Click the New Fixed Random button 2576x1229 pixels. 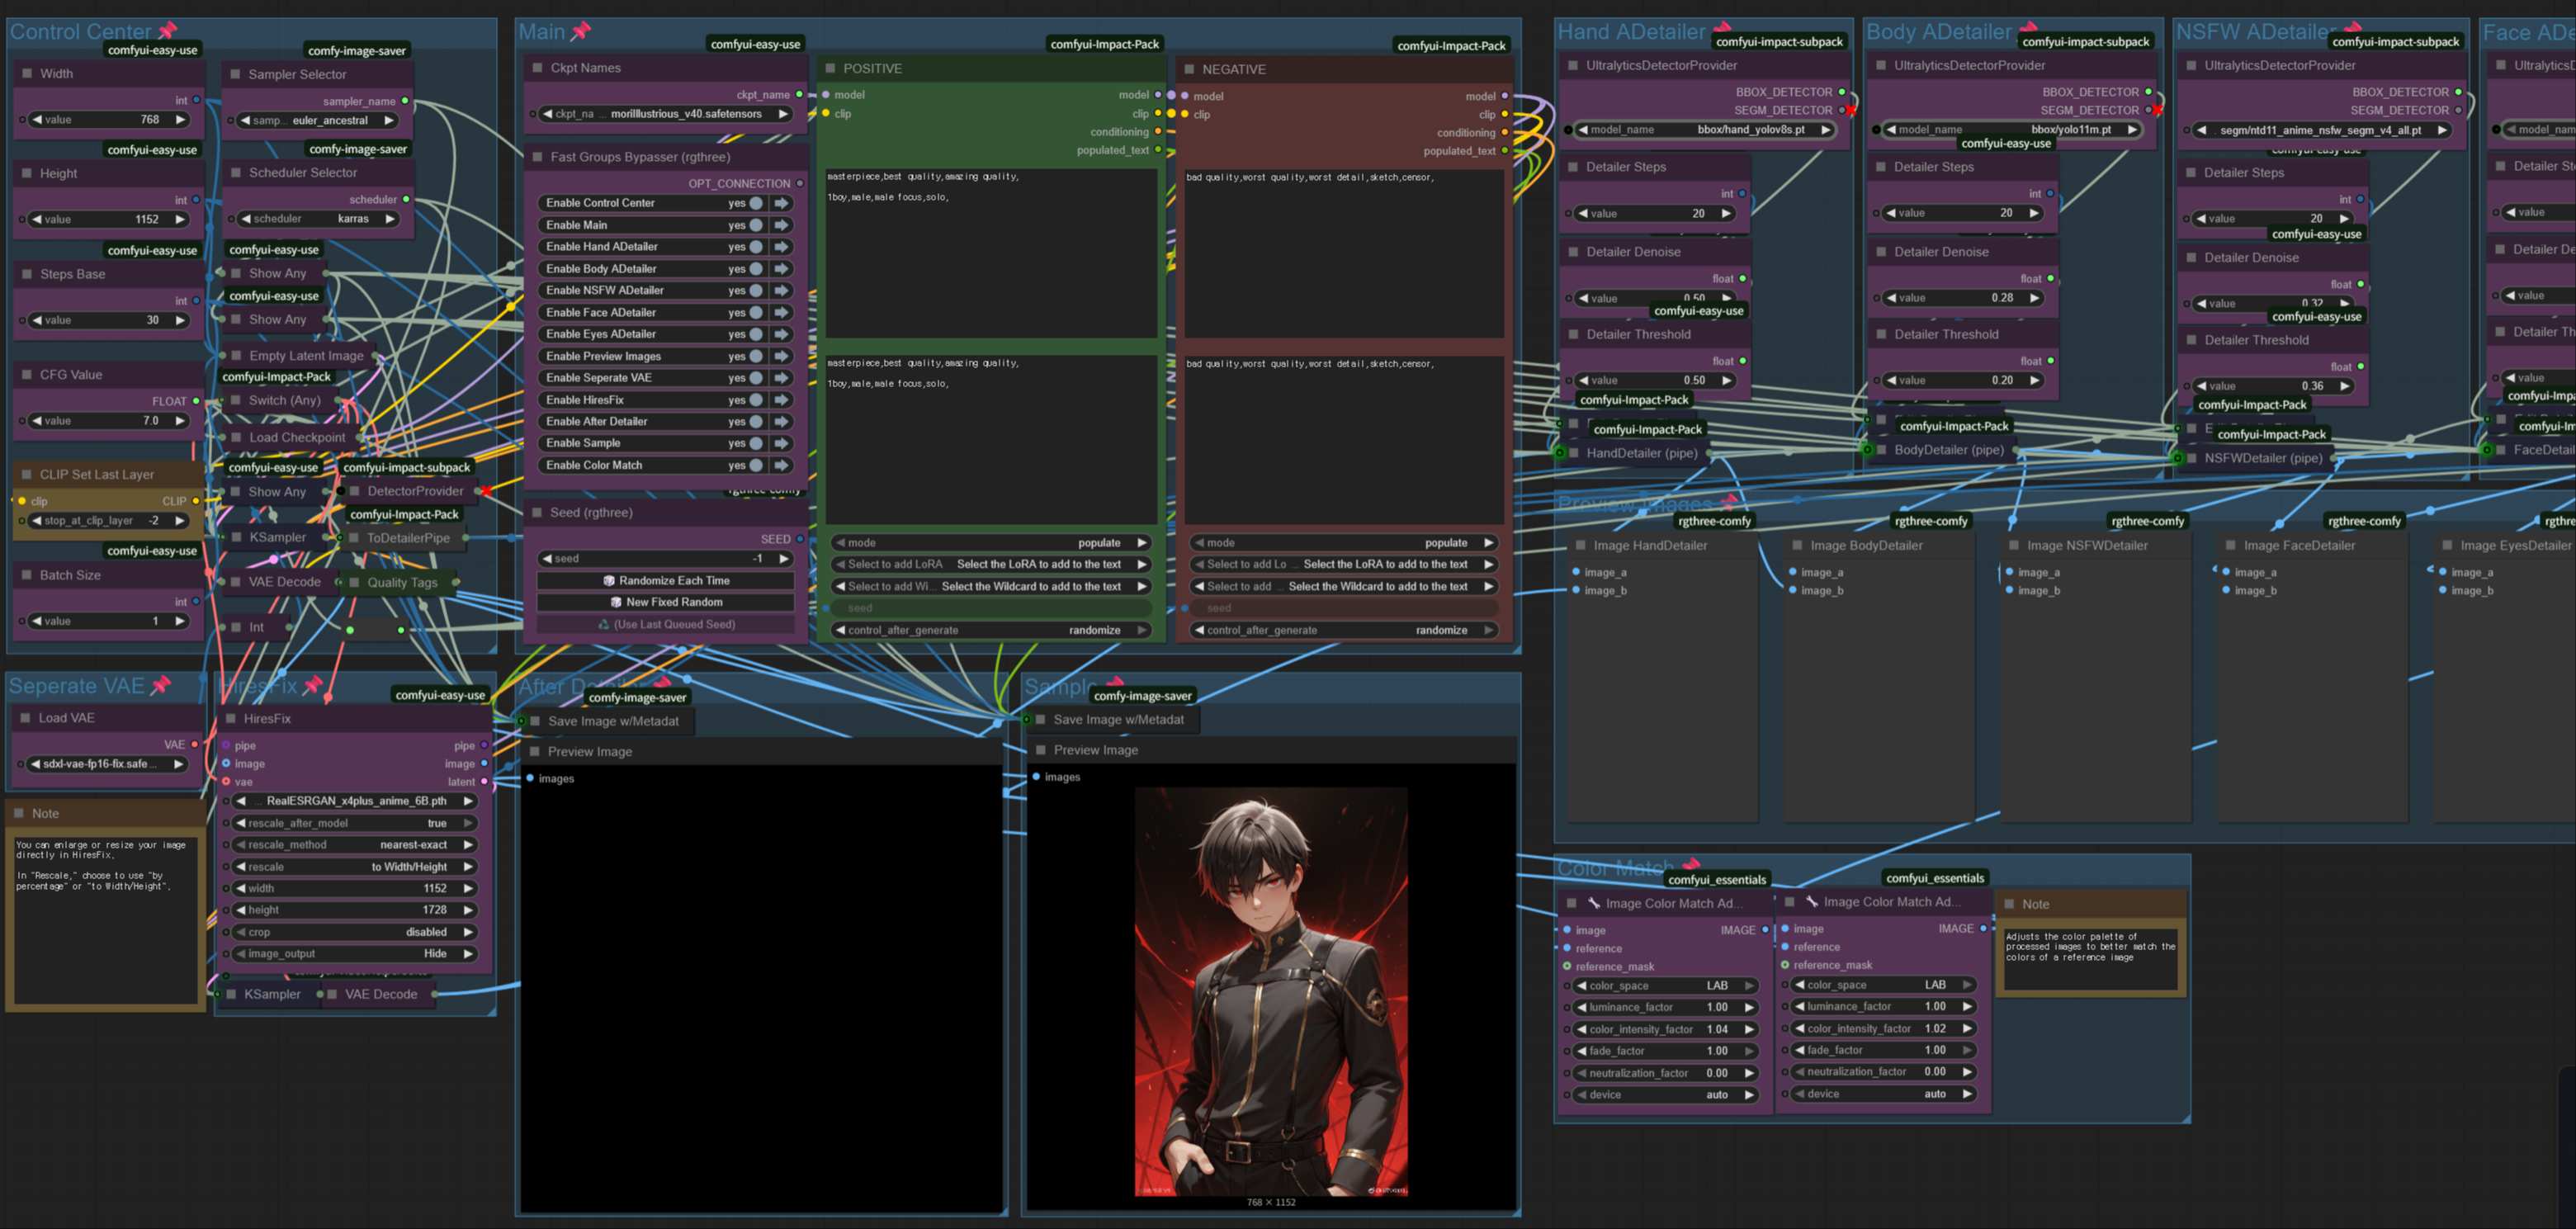666,602
